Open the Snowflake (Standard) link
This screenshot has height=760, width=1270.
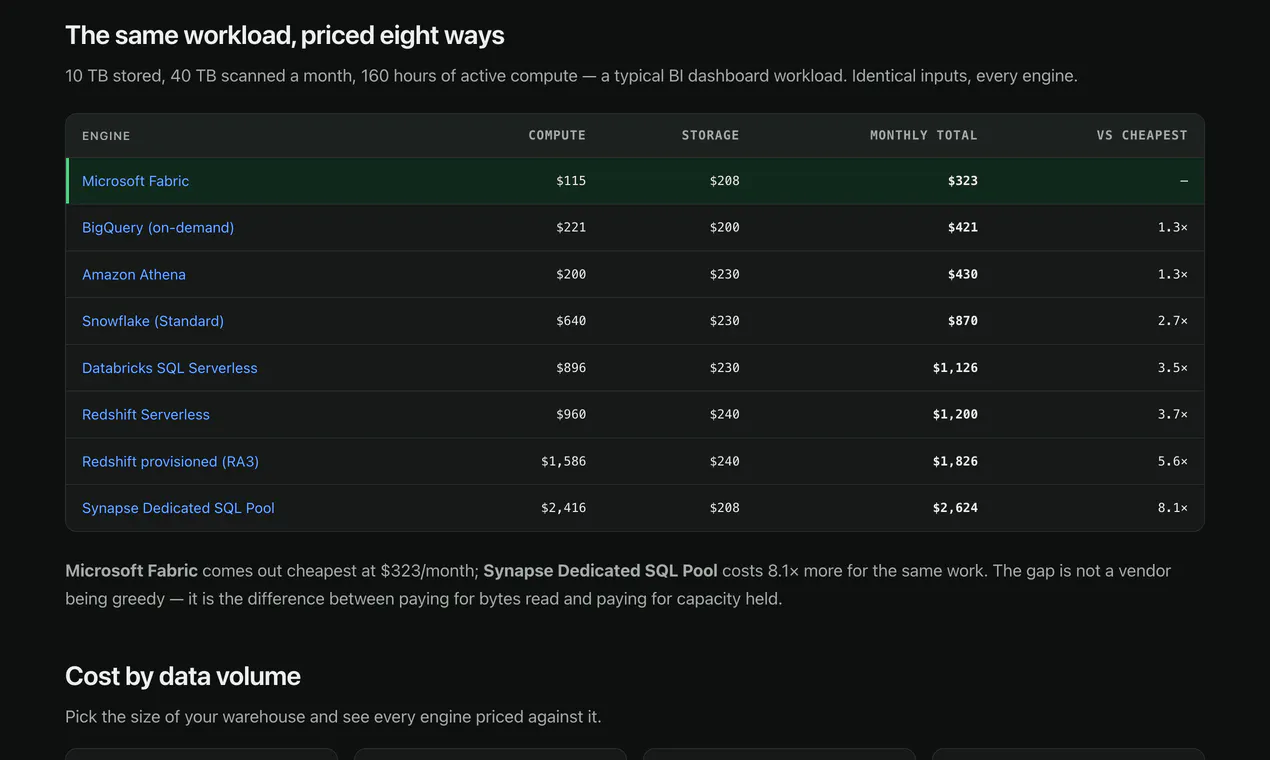153,321
